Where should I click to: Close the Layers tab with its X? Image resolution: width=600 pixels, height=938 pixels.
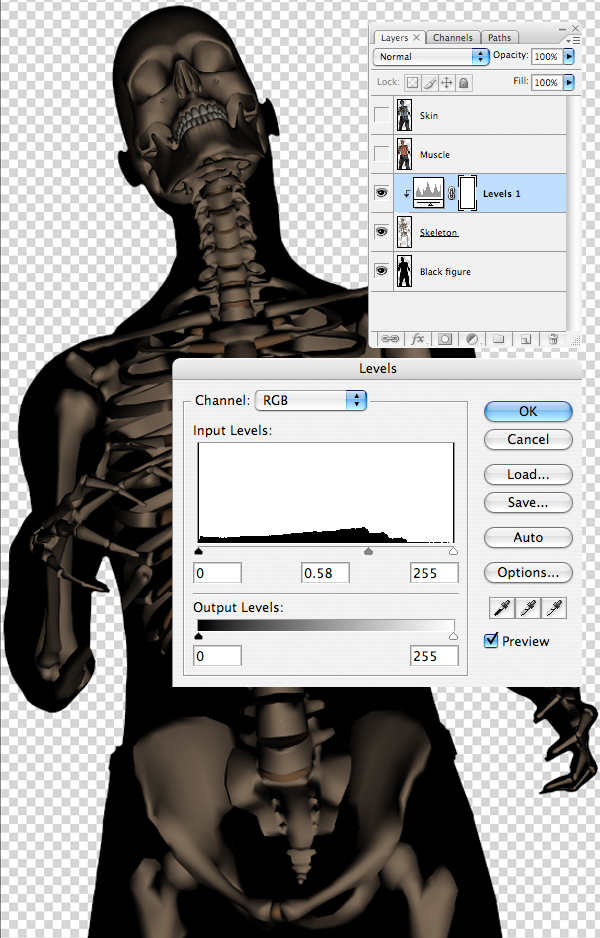click(416, 37)
